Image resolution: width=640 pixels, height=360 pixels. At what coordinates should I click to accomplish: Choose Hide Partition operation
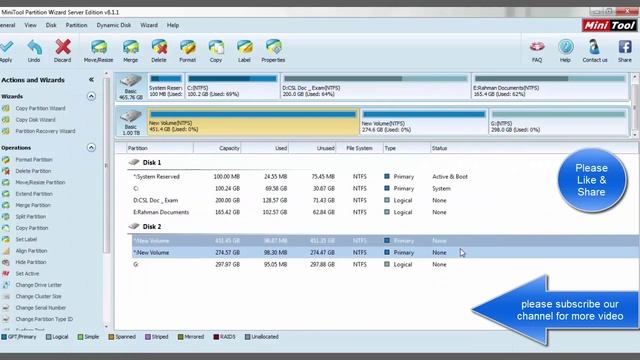click(x=31, y=262)
